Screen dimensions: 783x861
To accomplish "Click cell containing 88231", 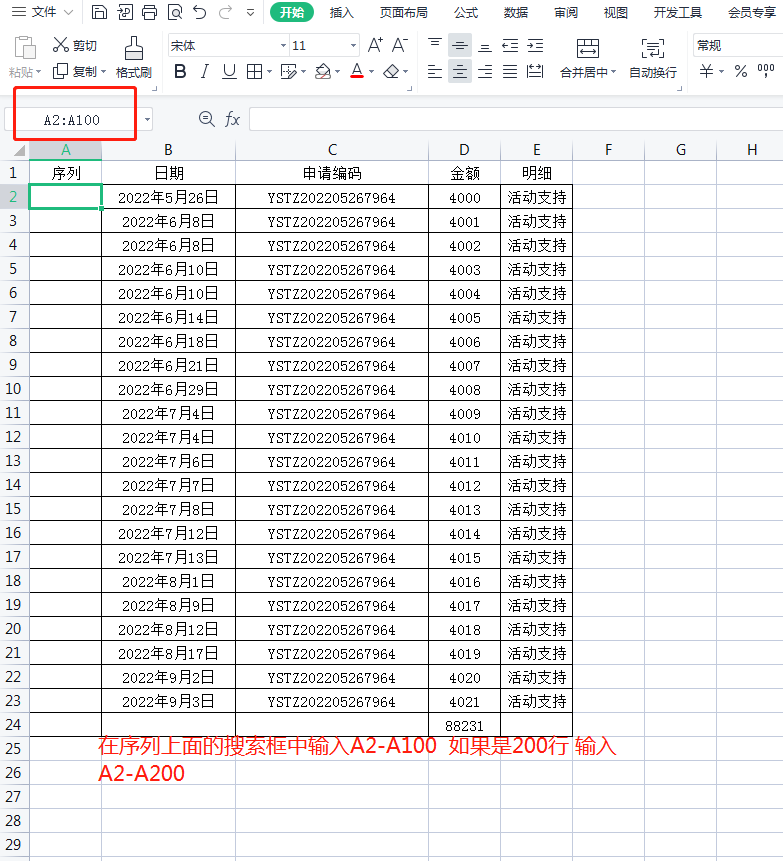I will 465,725.
